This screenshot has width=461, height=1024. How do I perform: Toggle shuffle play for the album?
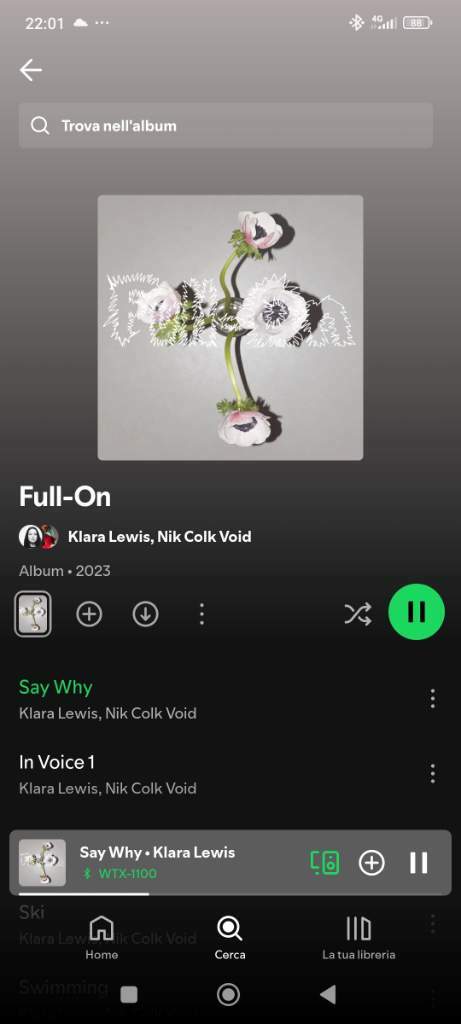pos(358,614)
